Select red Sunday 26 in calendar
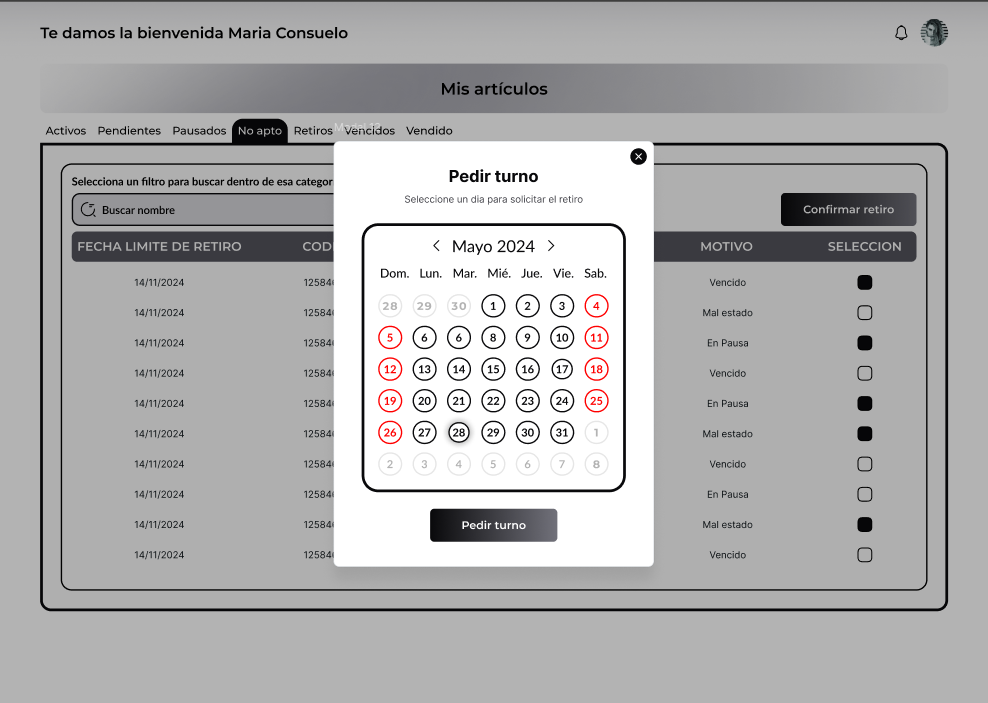The image size is (988, 703). pos(390,433)
